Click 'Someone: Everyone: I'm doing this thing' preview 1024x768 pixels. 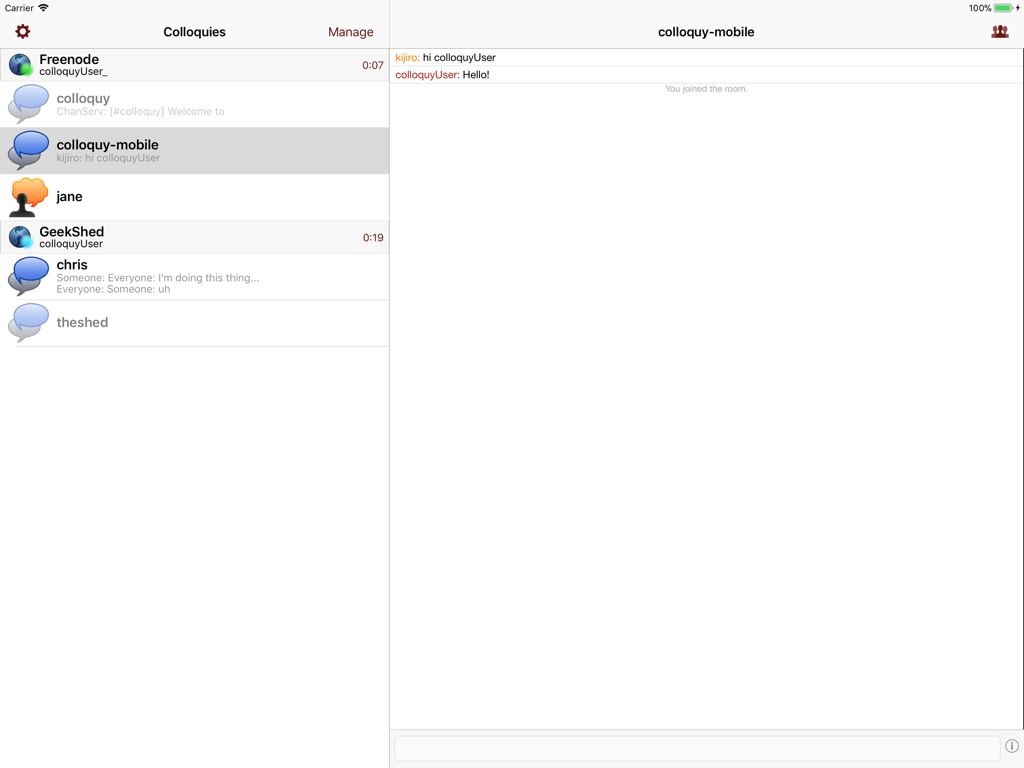coord(157,278)
